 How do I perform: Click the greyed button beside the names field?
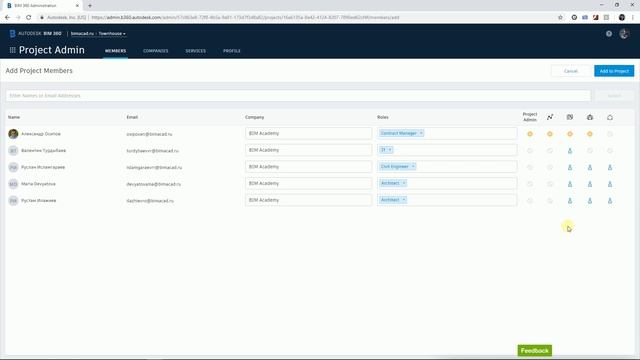[614, 96]
